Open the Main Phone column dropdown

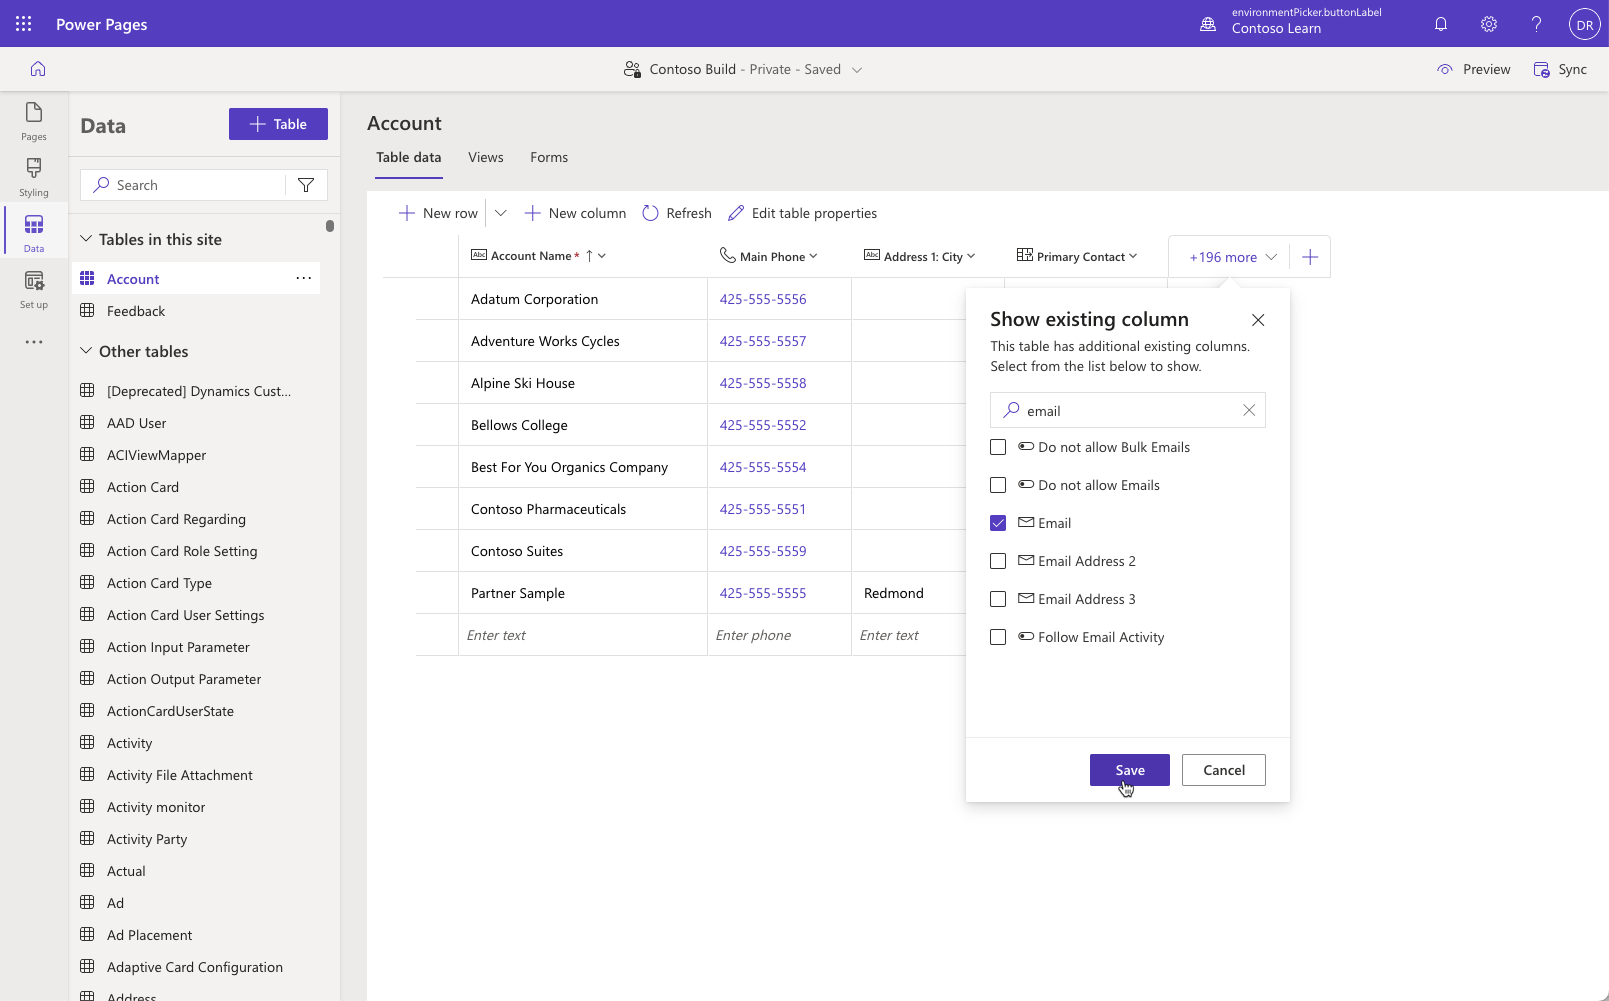[x=814, y=256]
